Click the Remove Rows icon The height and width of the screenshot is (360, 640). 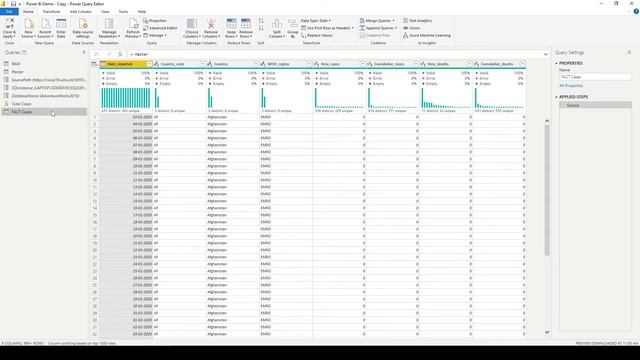246,24
